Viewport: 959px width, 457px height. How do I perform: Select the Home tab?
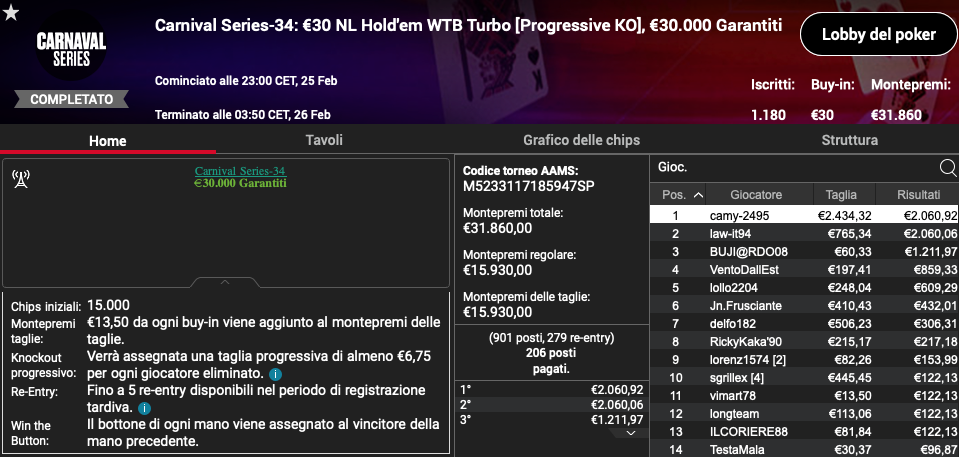108,141
